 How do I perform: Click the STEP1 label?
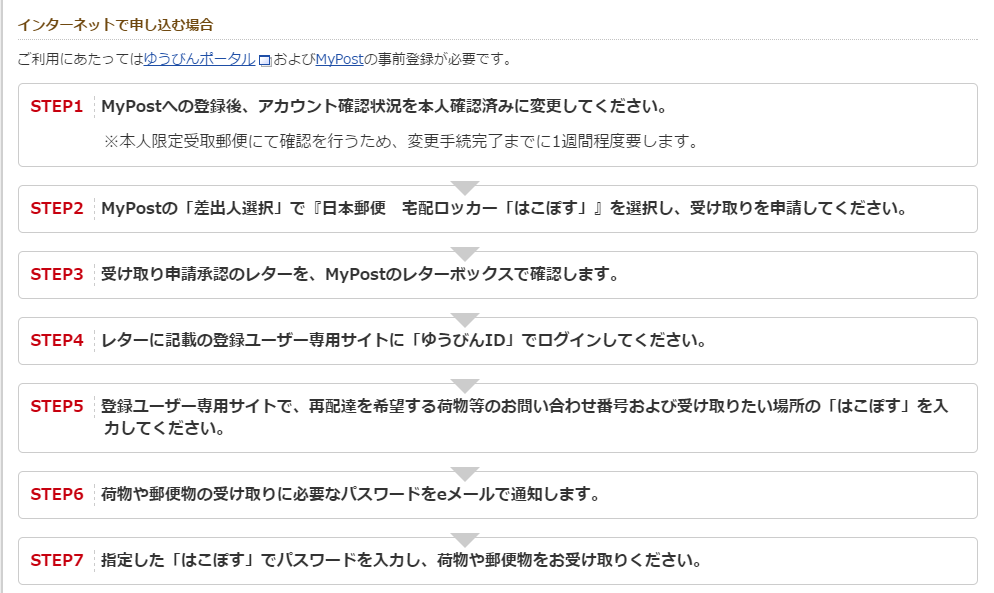pyautogui.click(x=57, y=107)
